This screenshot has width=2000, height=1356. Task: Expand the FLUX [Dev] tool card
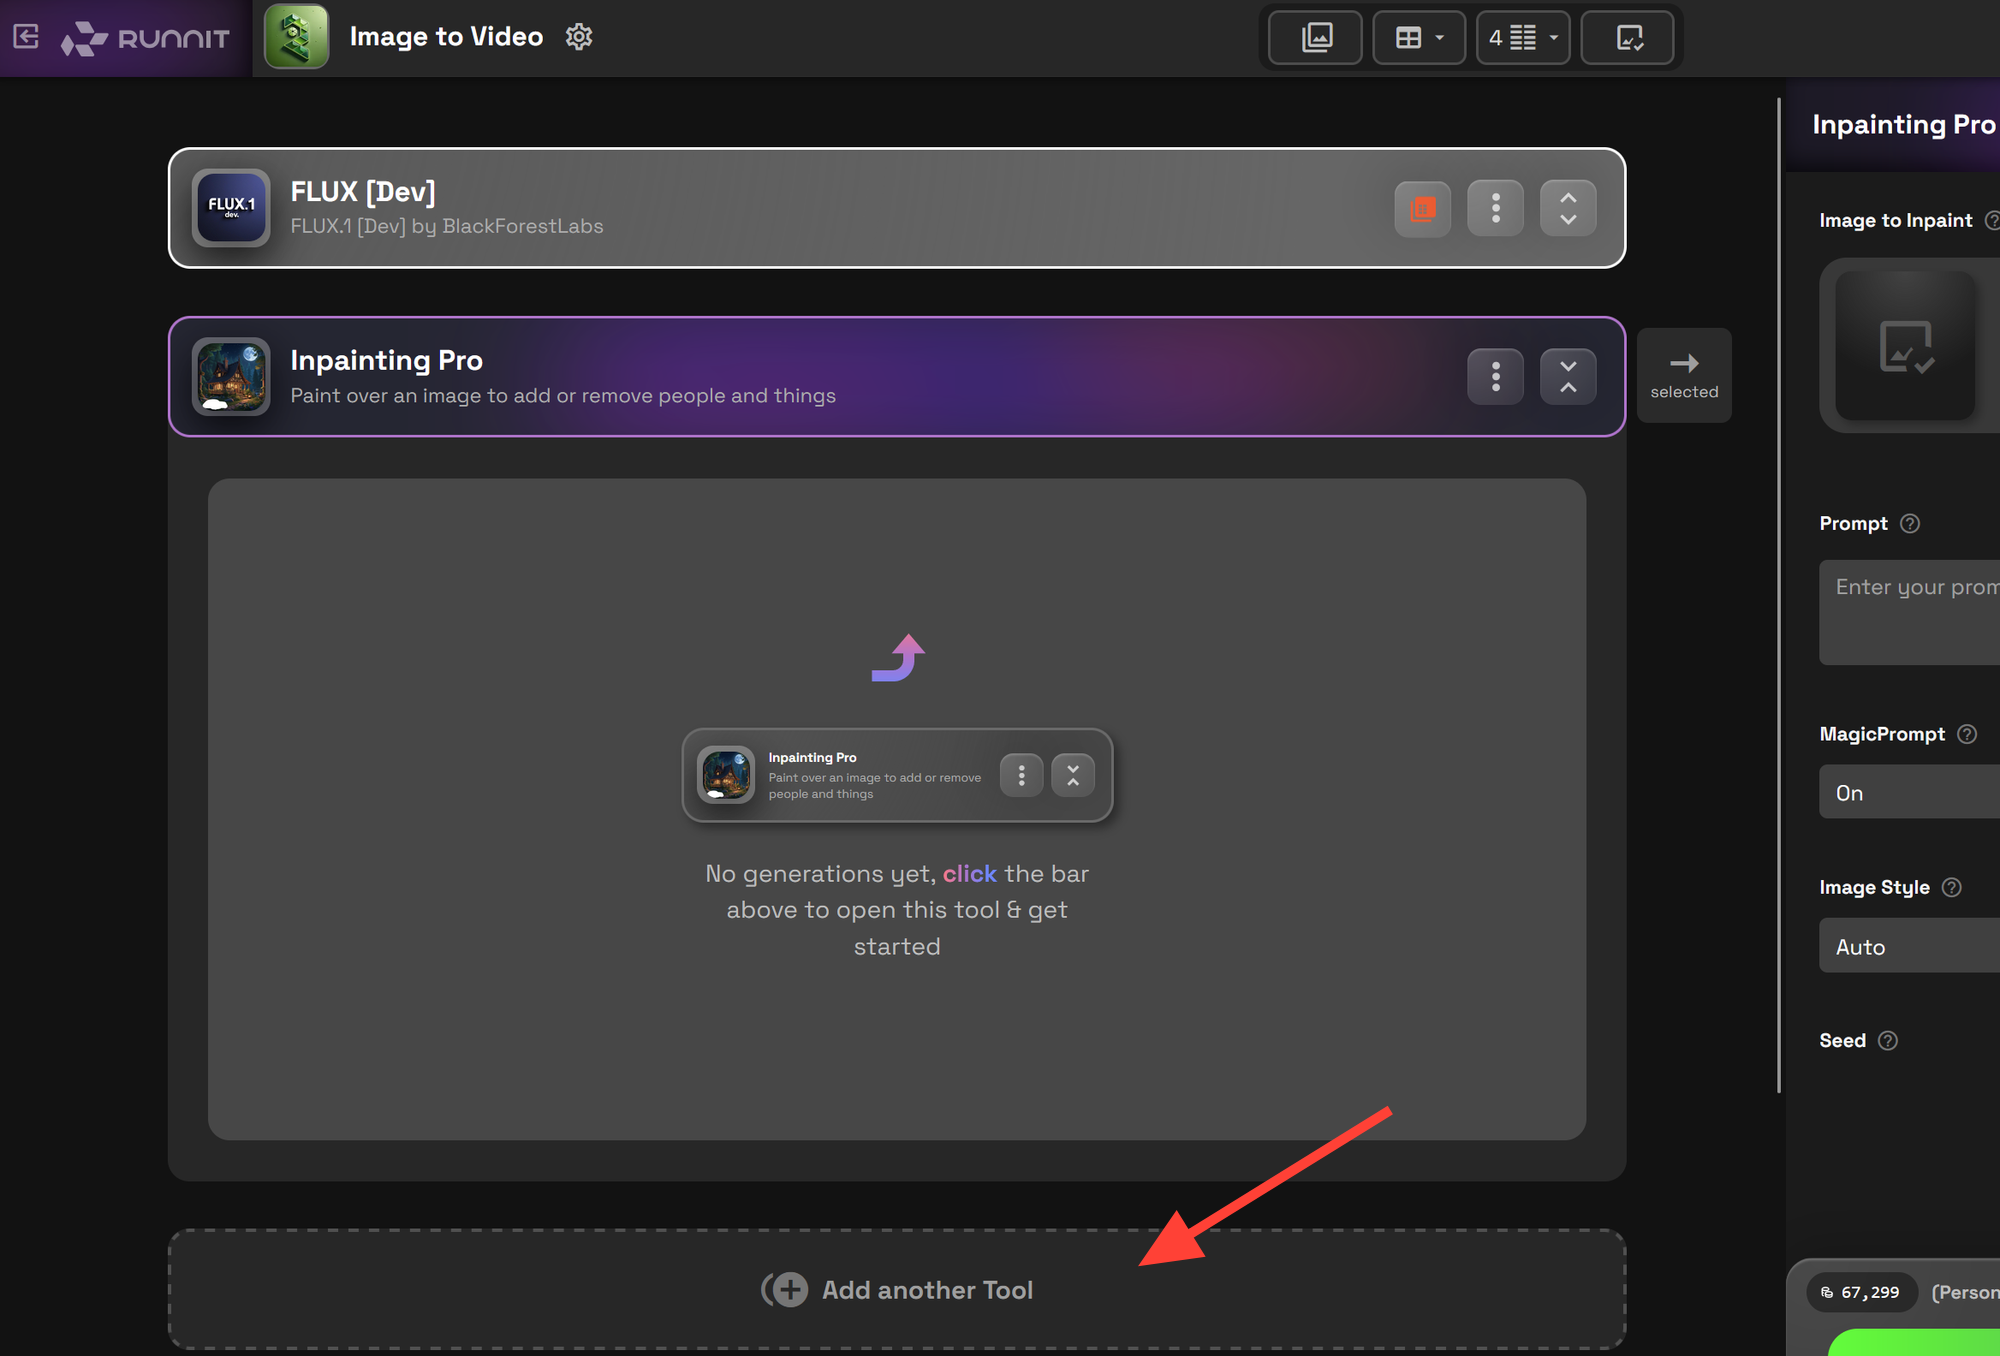tap(1568, 208)
